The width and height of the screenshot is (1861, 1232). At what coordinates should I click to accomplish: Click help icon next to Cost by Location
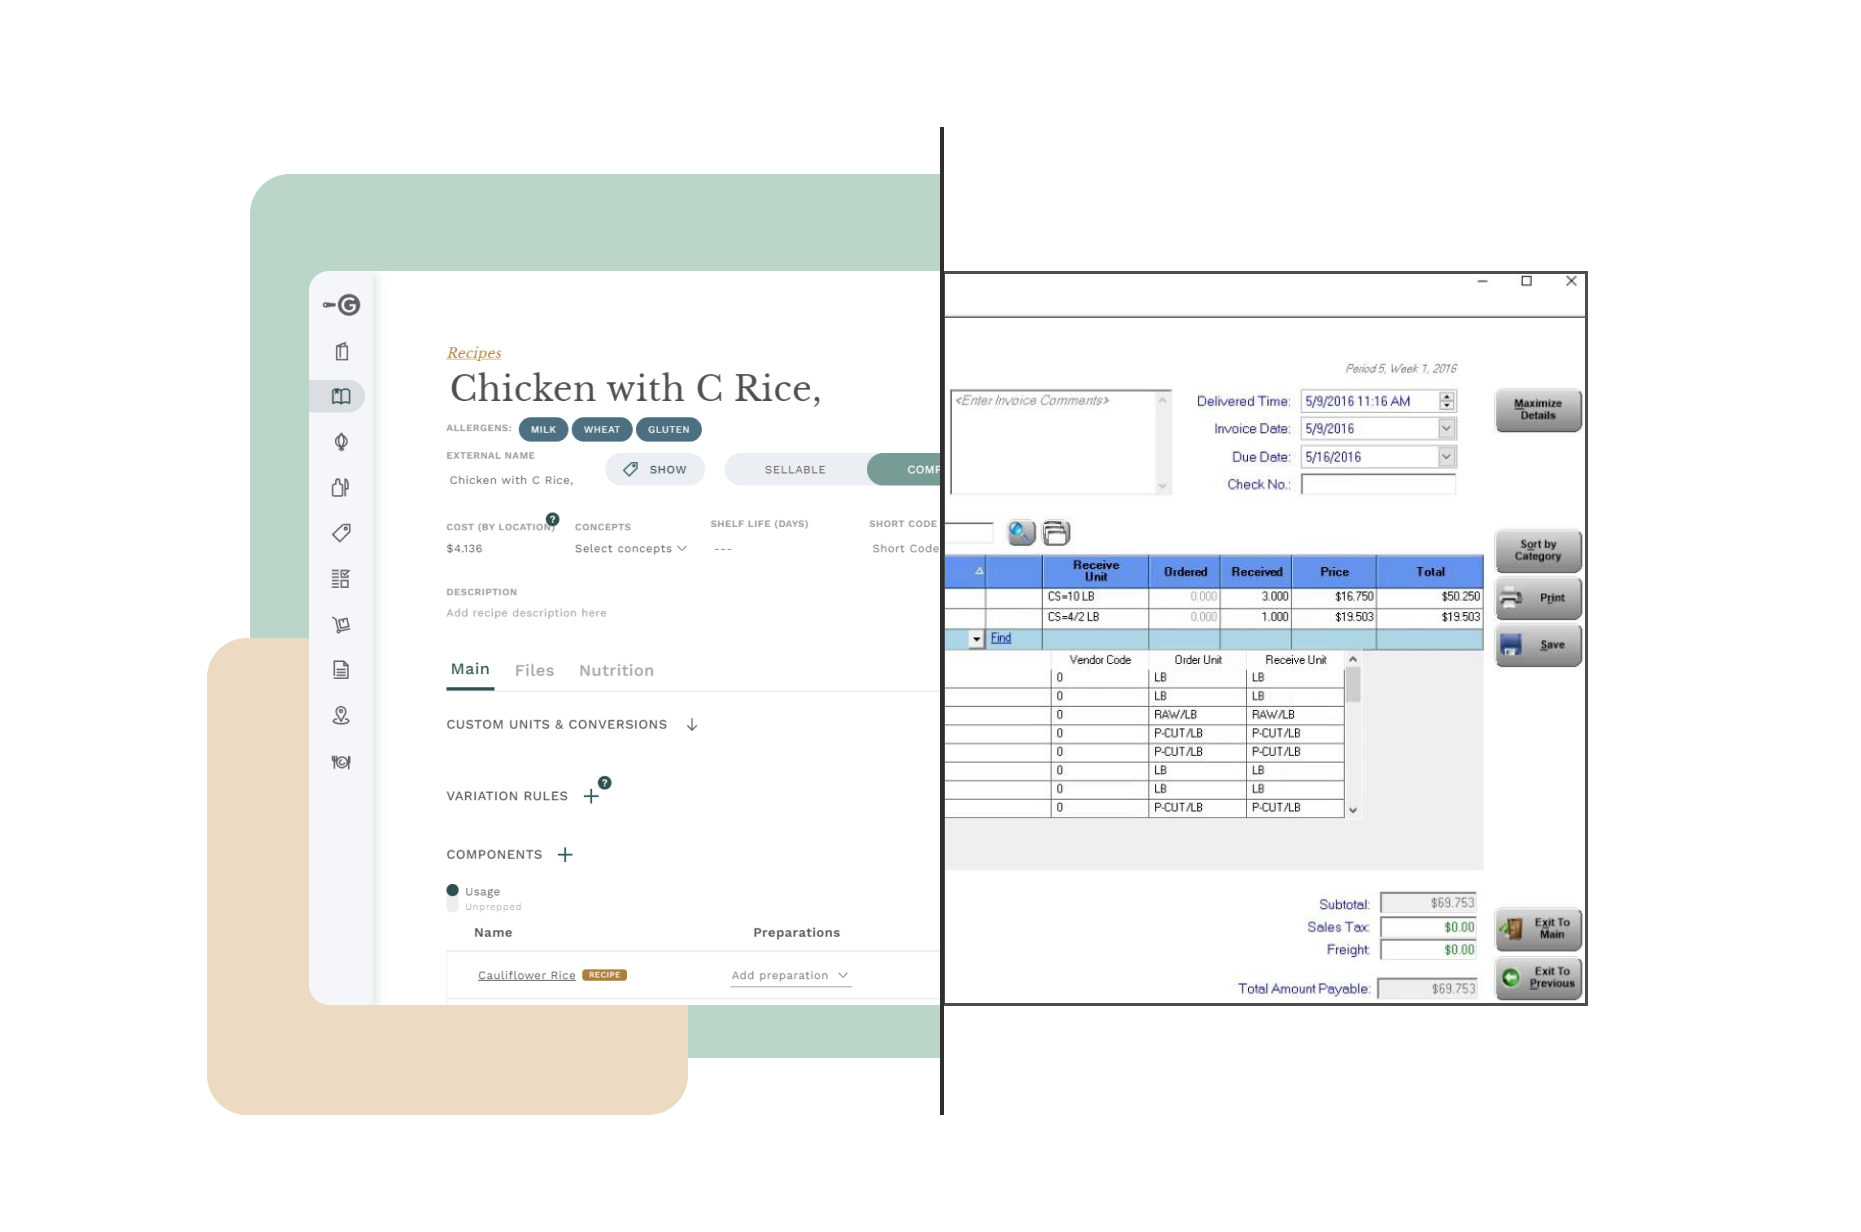(x=553, y=519)
